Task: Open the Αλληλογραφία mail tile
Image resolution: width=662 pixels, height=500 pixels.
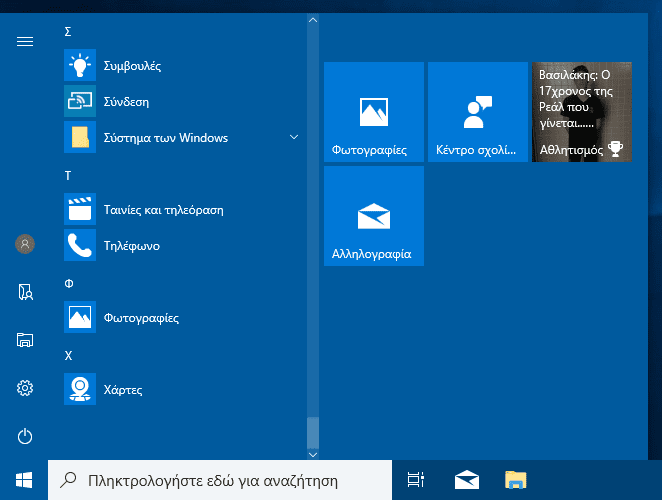Action: 374,216
